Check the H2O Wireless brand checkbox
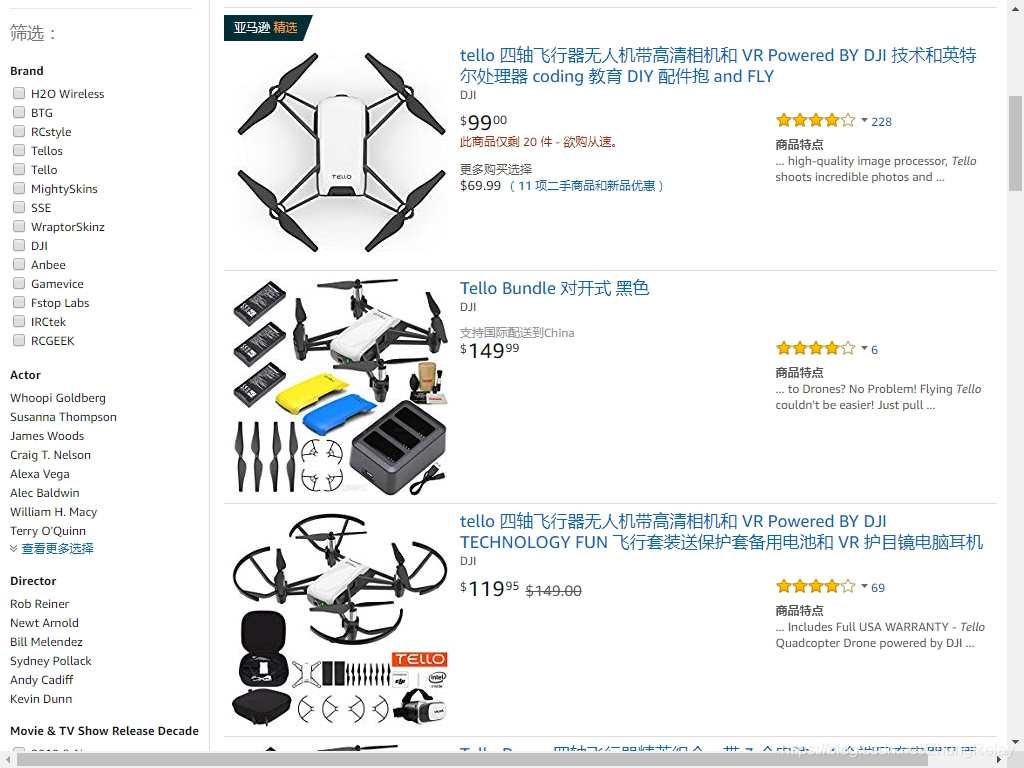The width and height of the screenshot is (1024, 768). click(x=19, y=93)
